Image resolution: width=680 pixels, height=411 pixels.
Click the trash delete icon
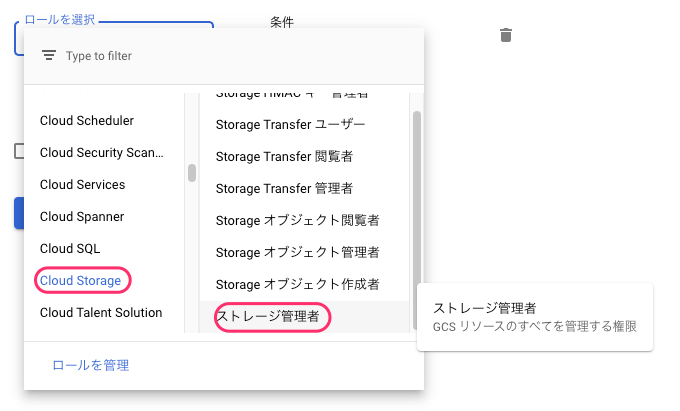click(506, 35)
